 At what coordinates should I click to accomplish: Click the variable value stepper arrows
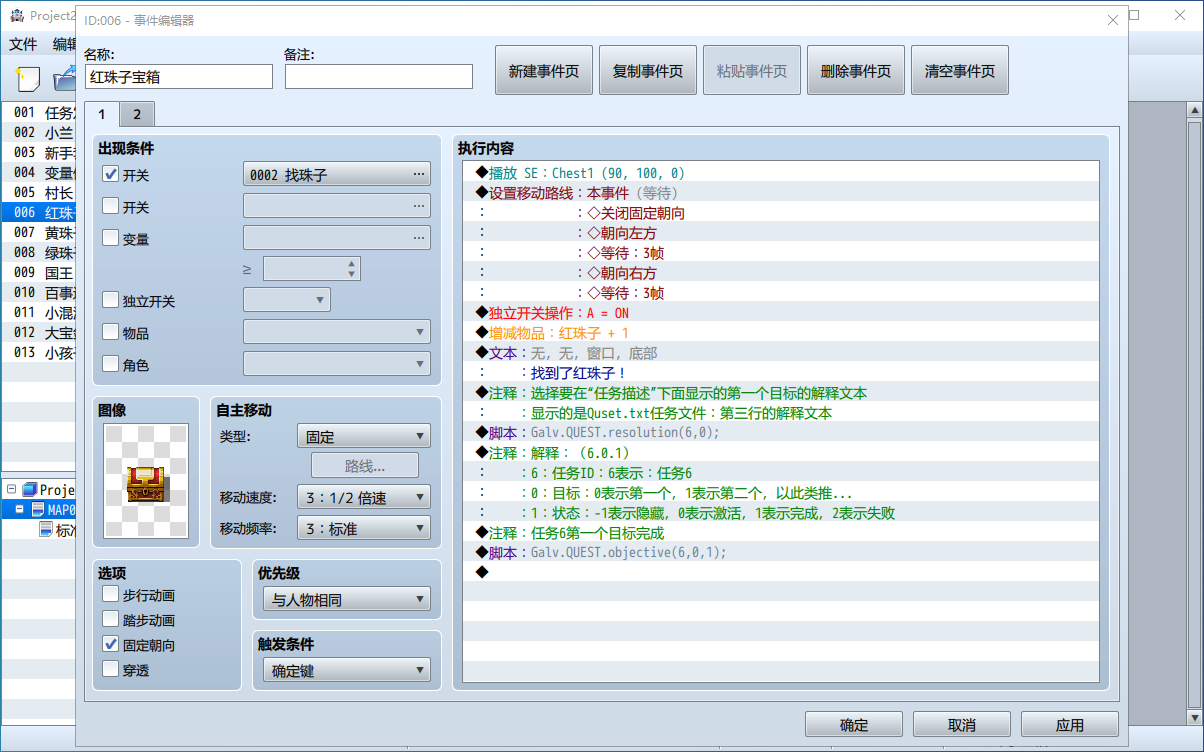pos(351,269)
